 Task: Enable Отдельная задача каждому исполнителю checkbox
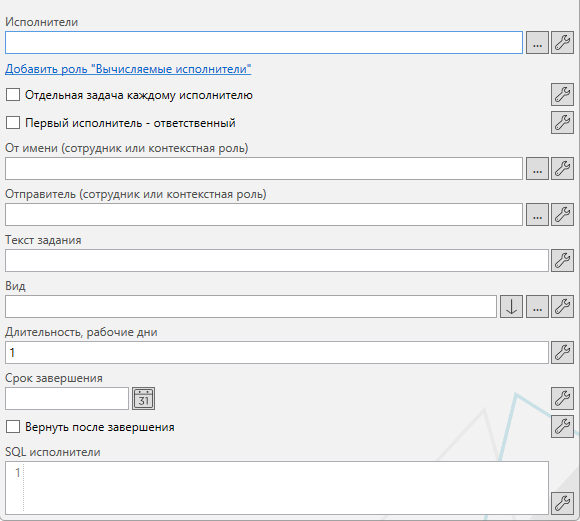13,95
